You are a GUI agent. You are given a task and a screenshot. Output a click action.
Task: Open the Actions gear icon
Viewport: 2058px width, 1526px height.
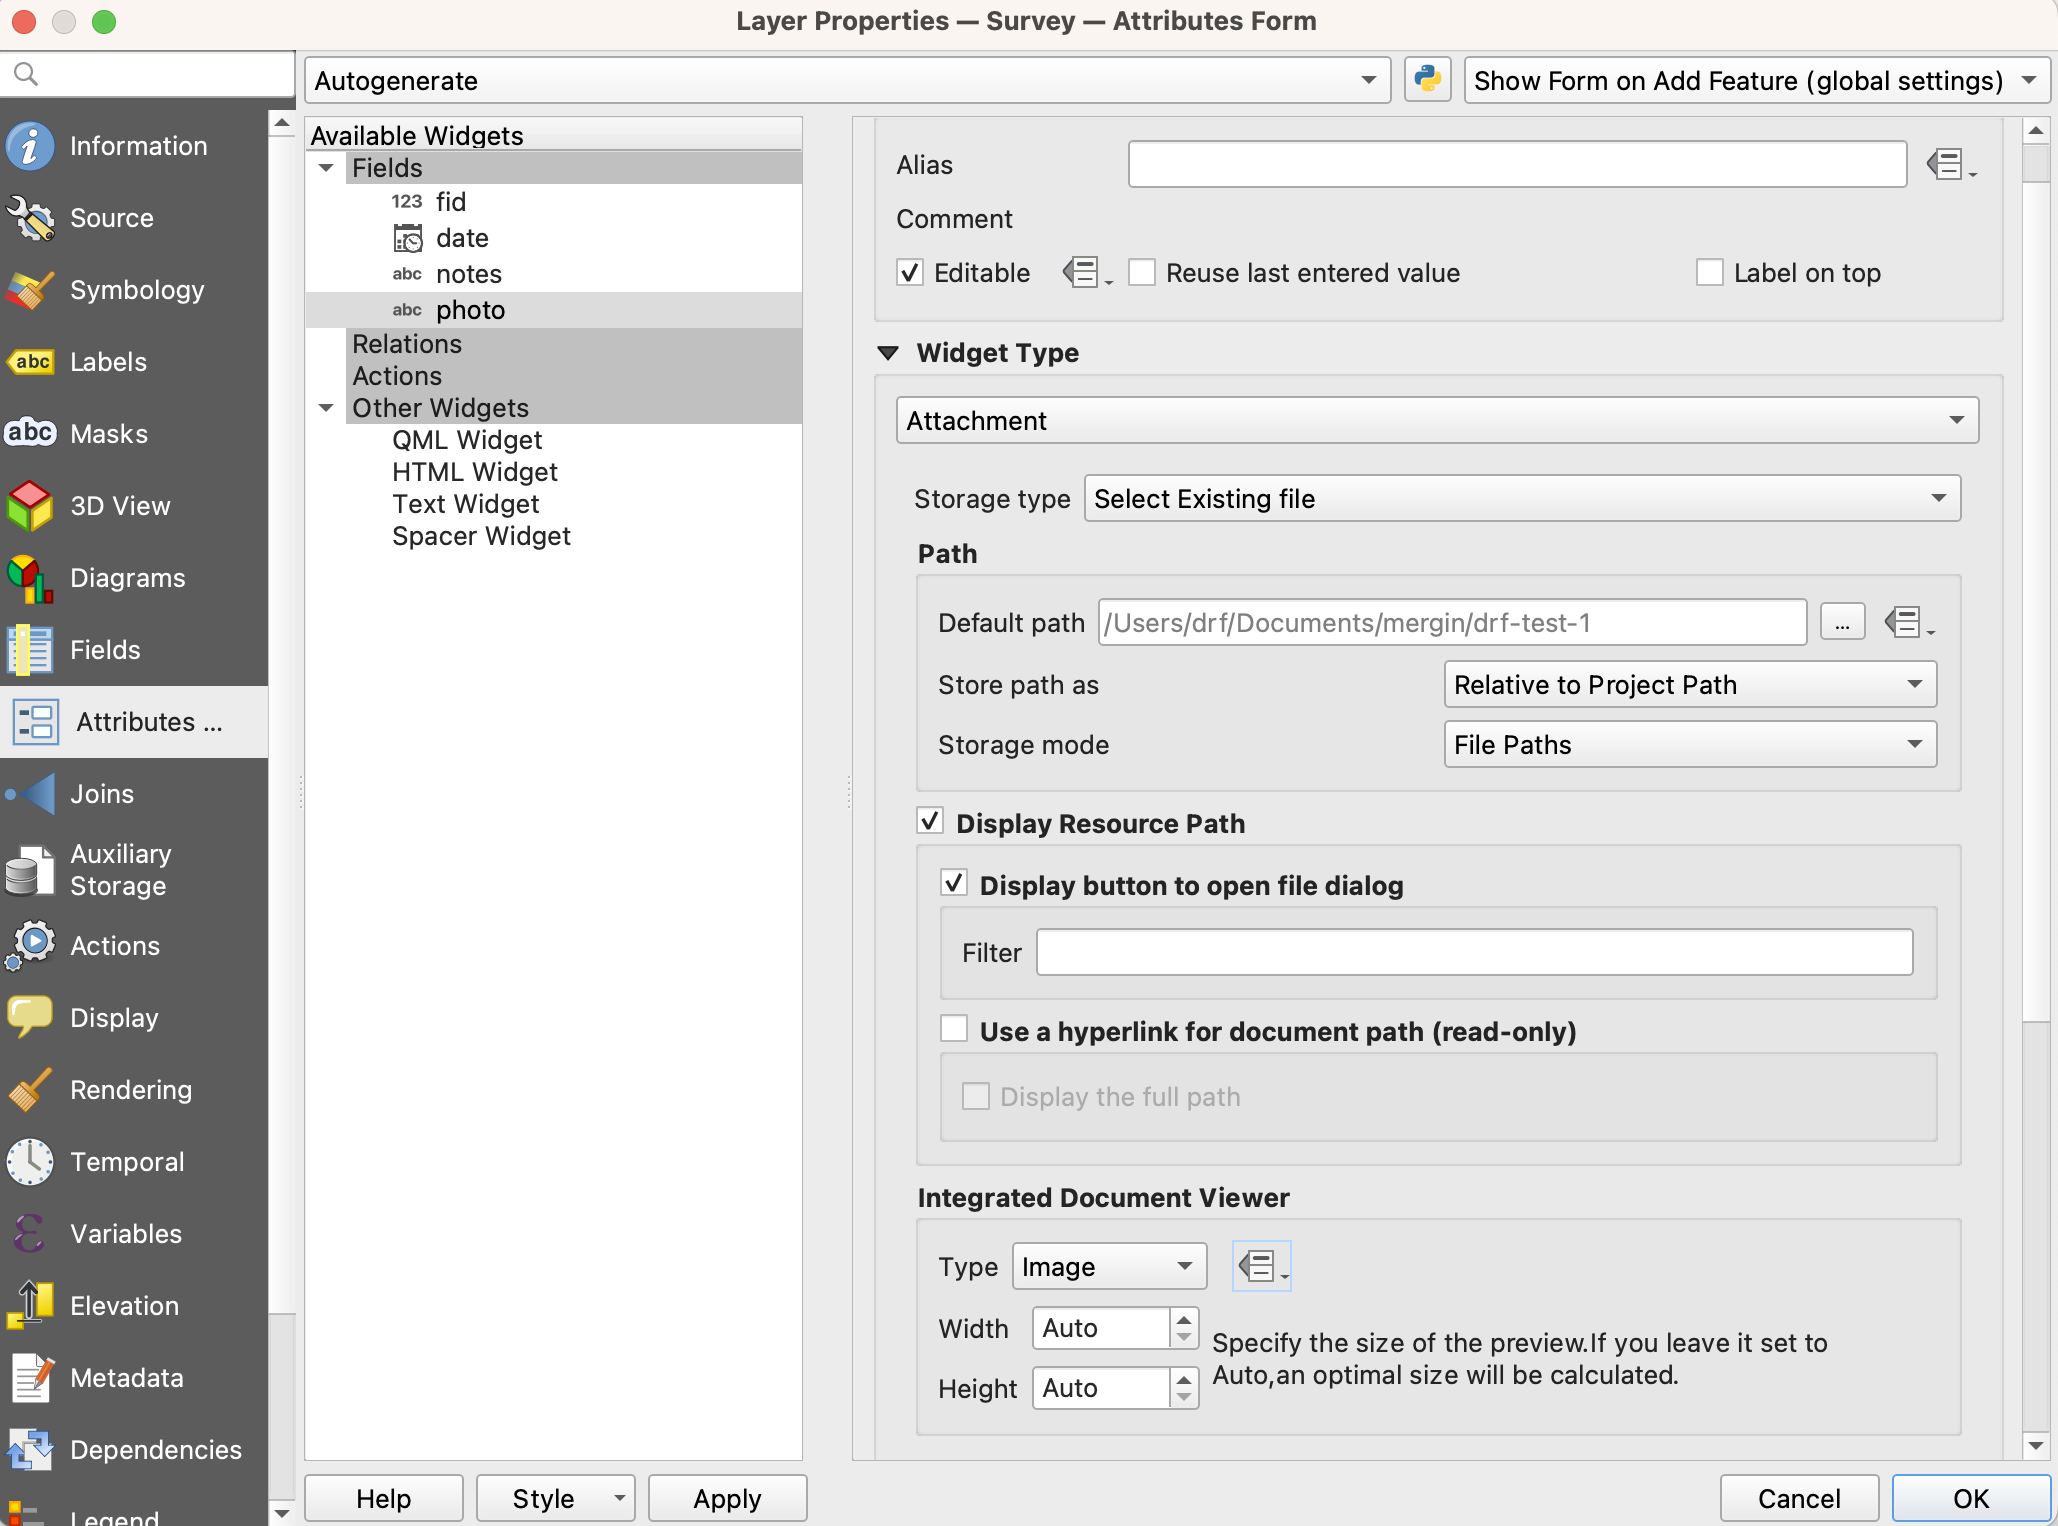(30, 946)
